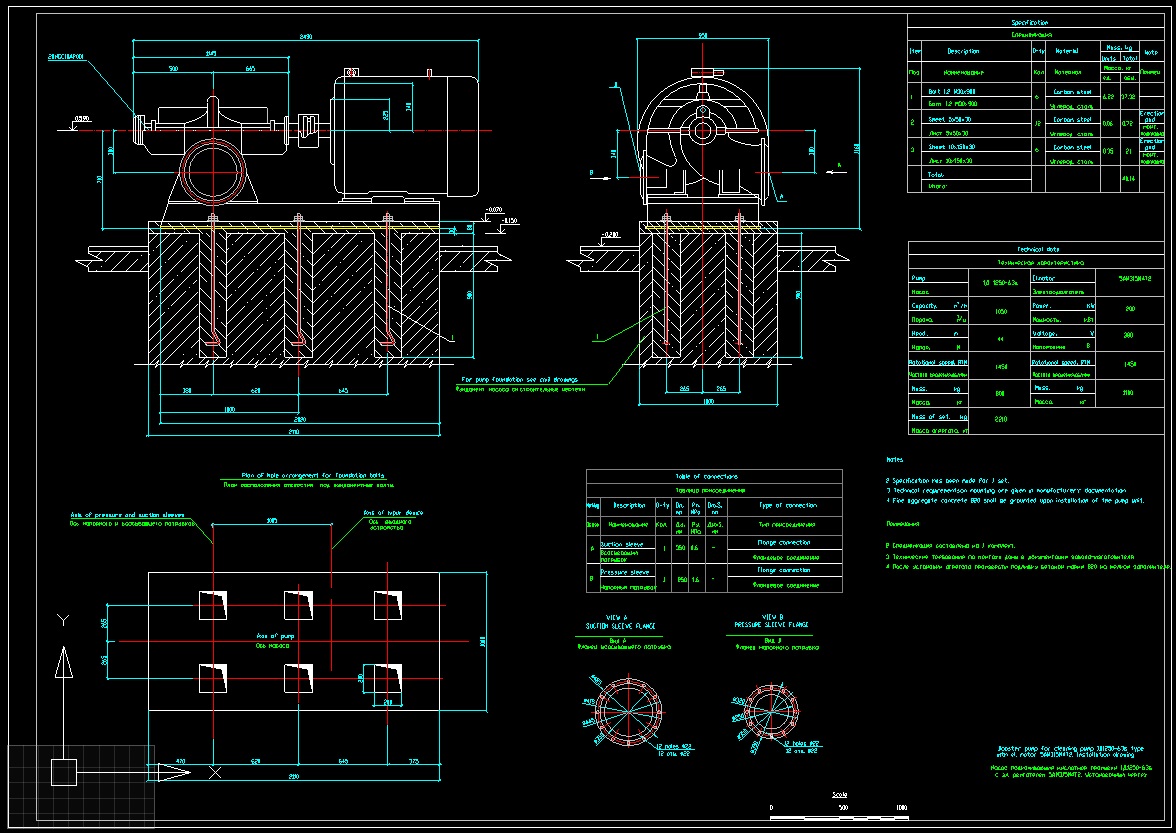Click the UCS Y-axis arrowhead
Screen dimensions: 1176x833
(64, 664)
